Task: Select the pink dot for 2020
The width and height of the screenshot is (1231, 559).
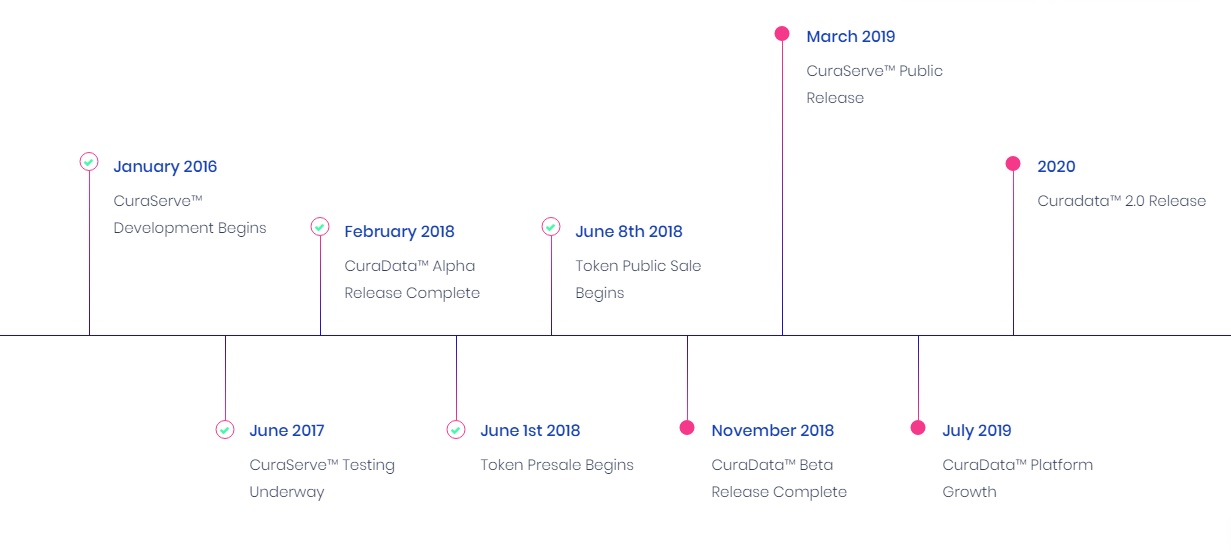Action: [1013, 163]
